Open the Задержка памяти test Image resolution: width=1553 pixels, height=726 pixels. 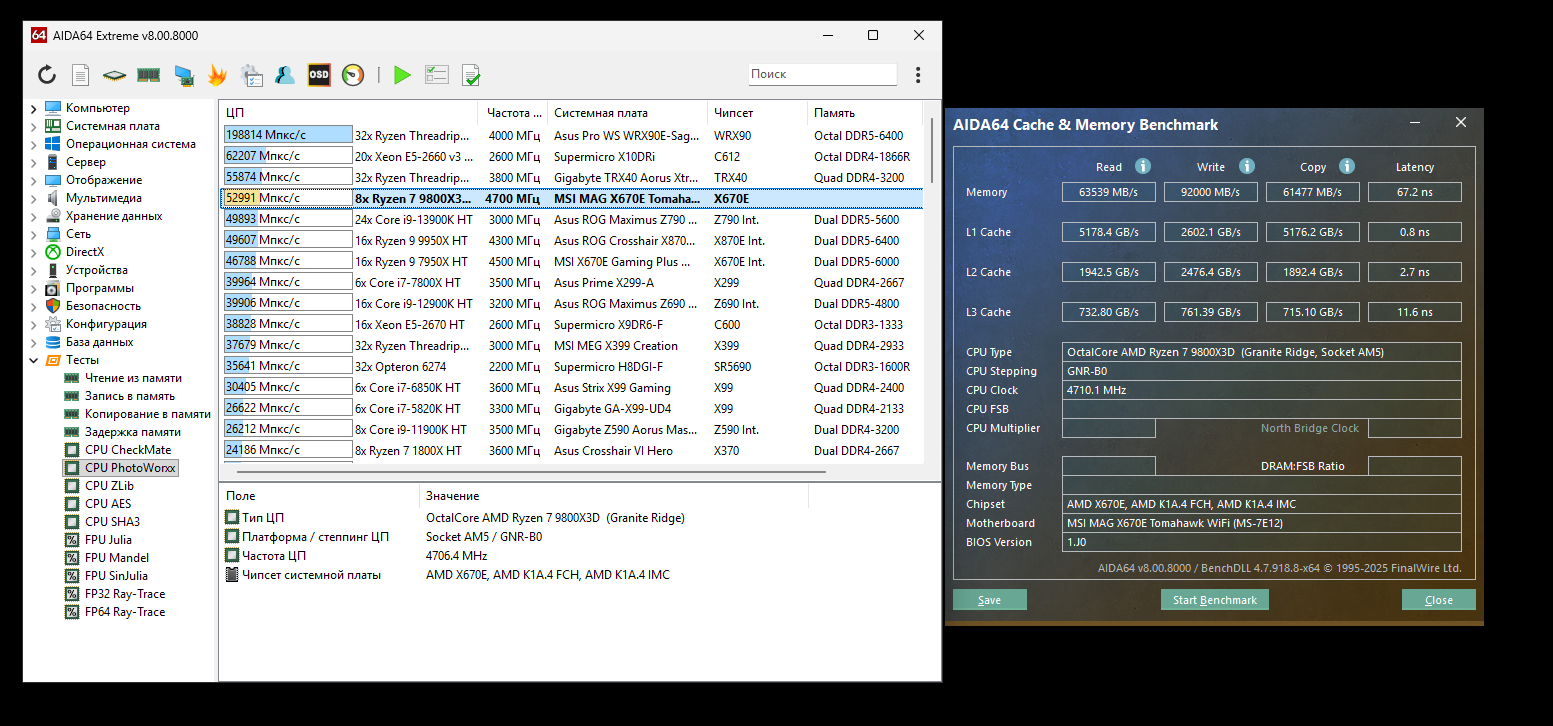133,432
